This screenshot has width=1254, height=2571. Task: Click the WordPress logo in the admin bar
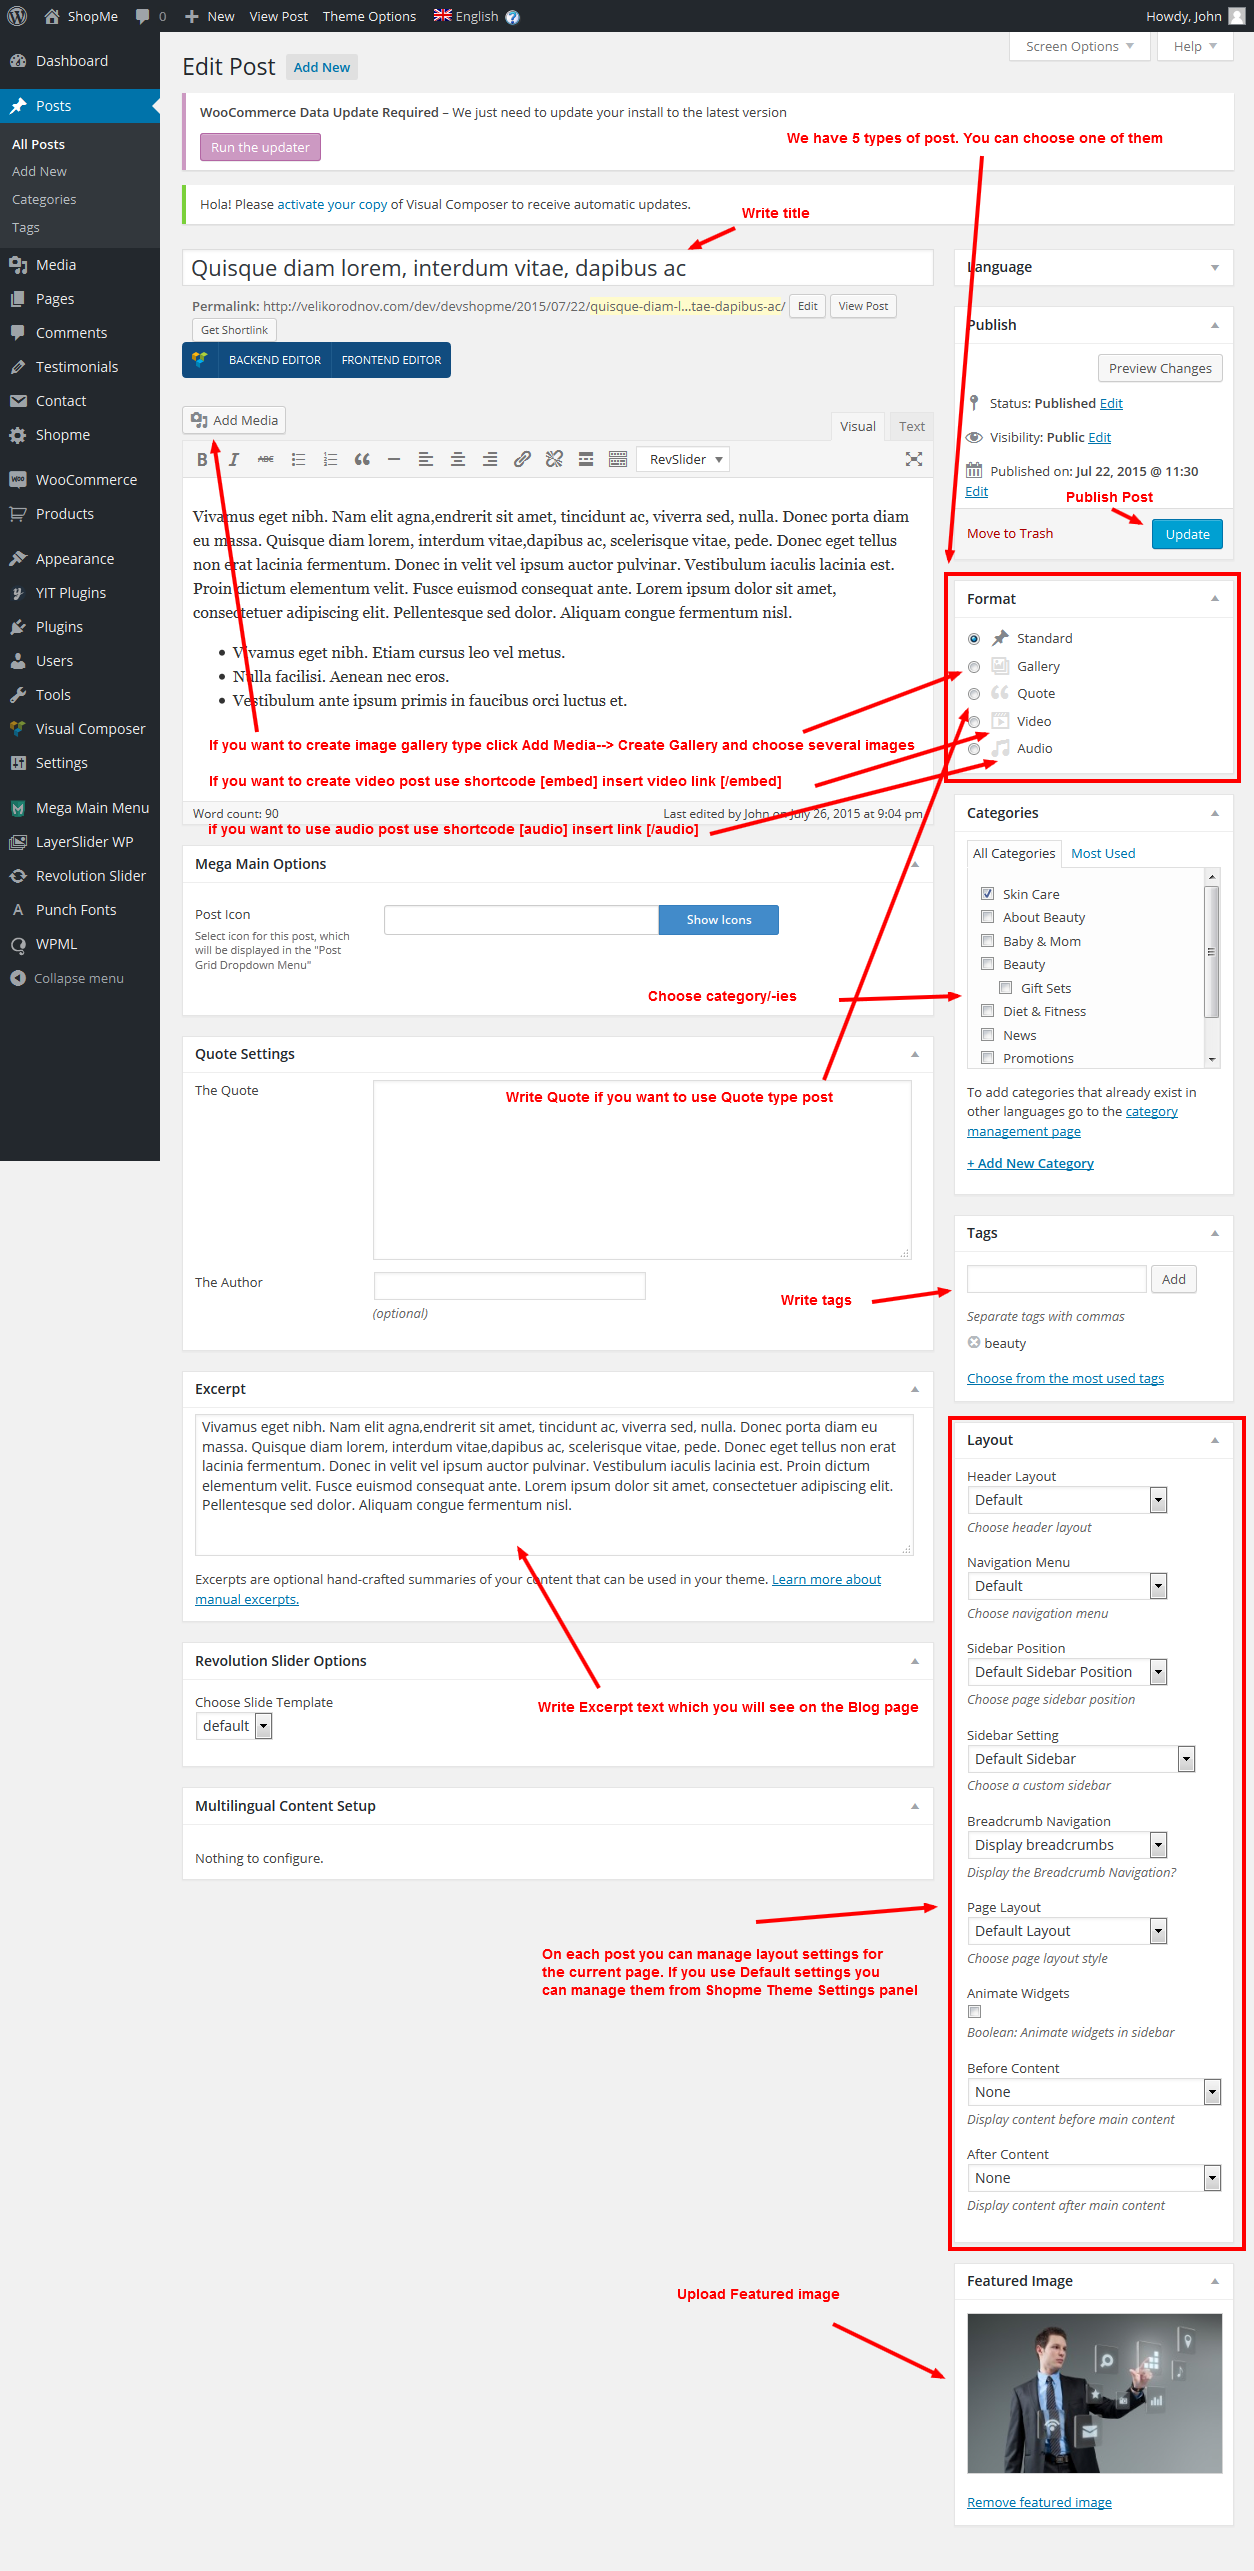pos(17,16)
